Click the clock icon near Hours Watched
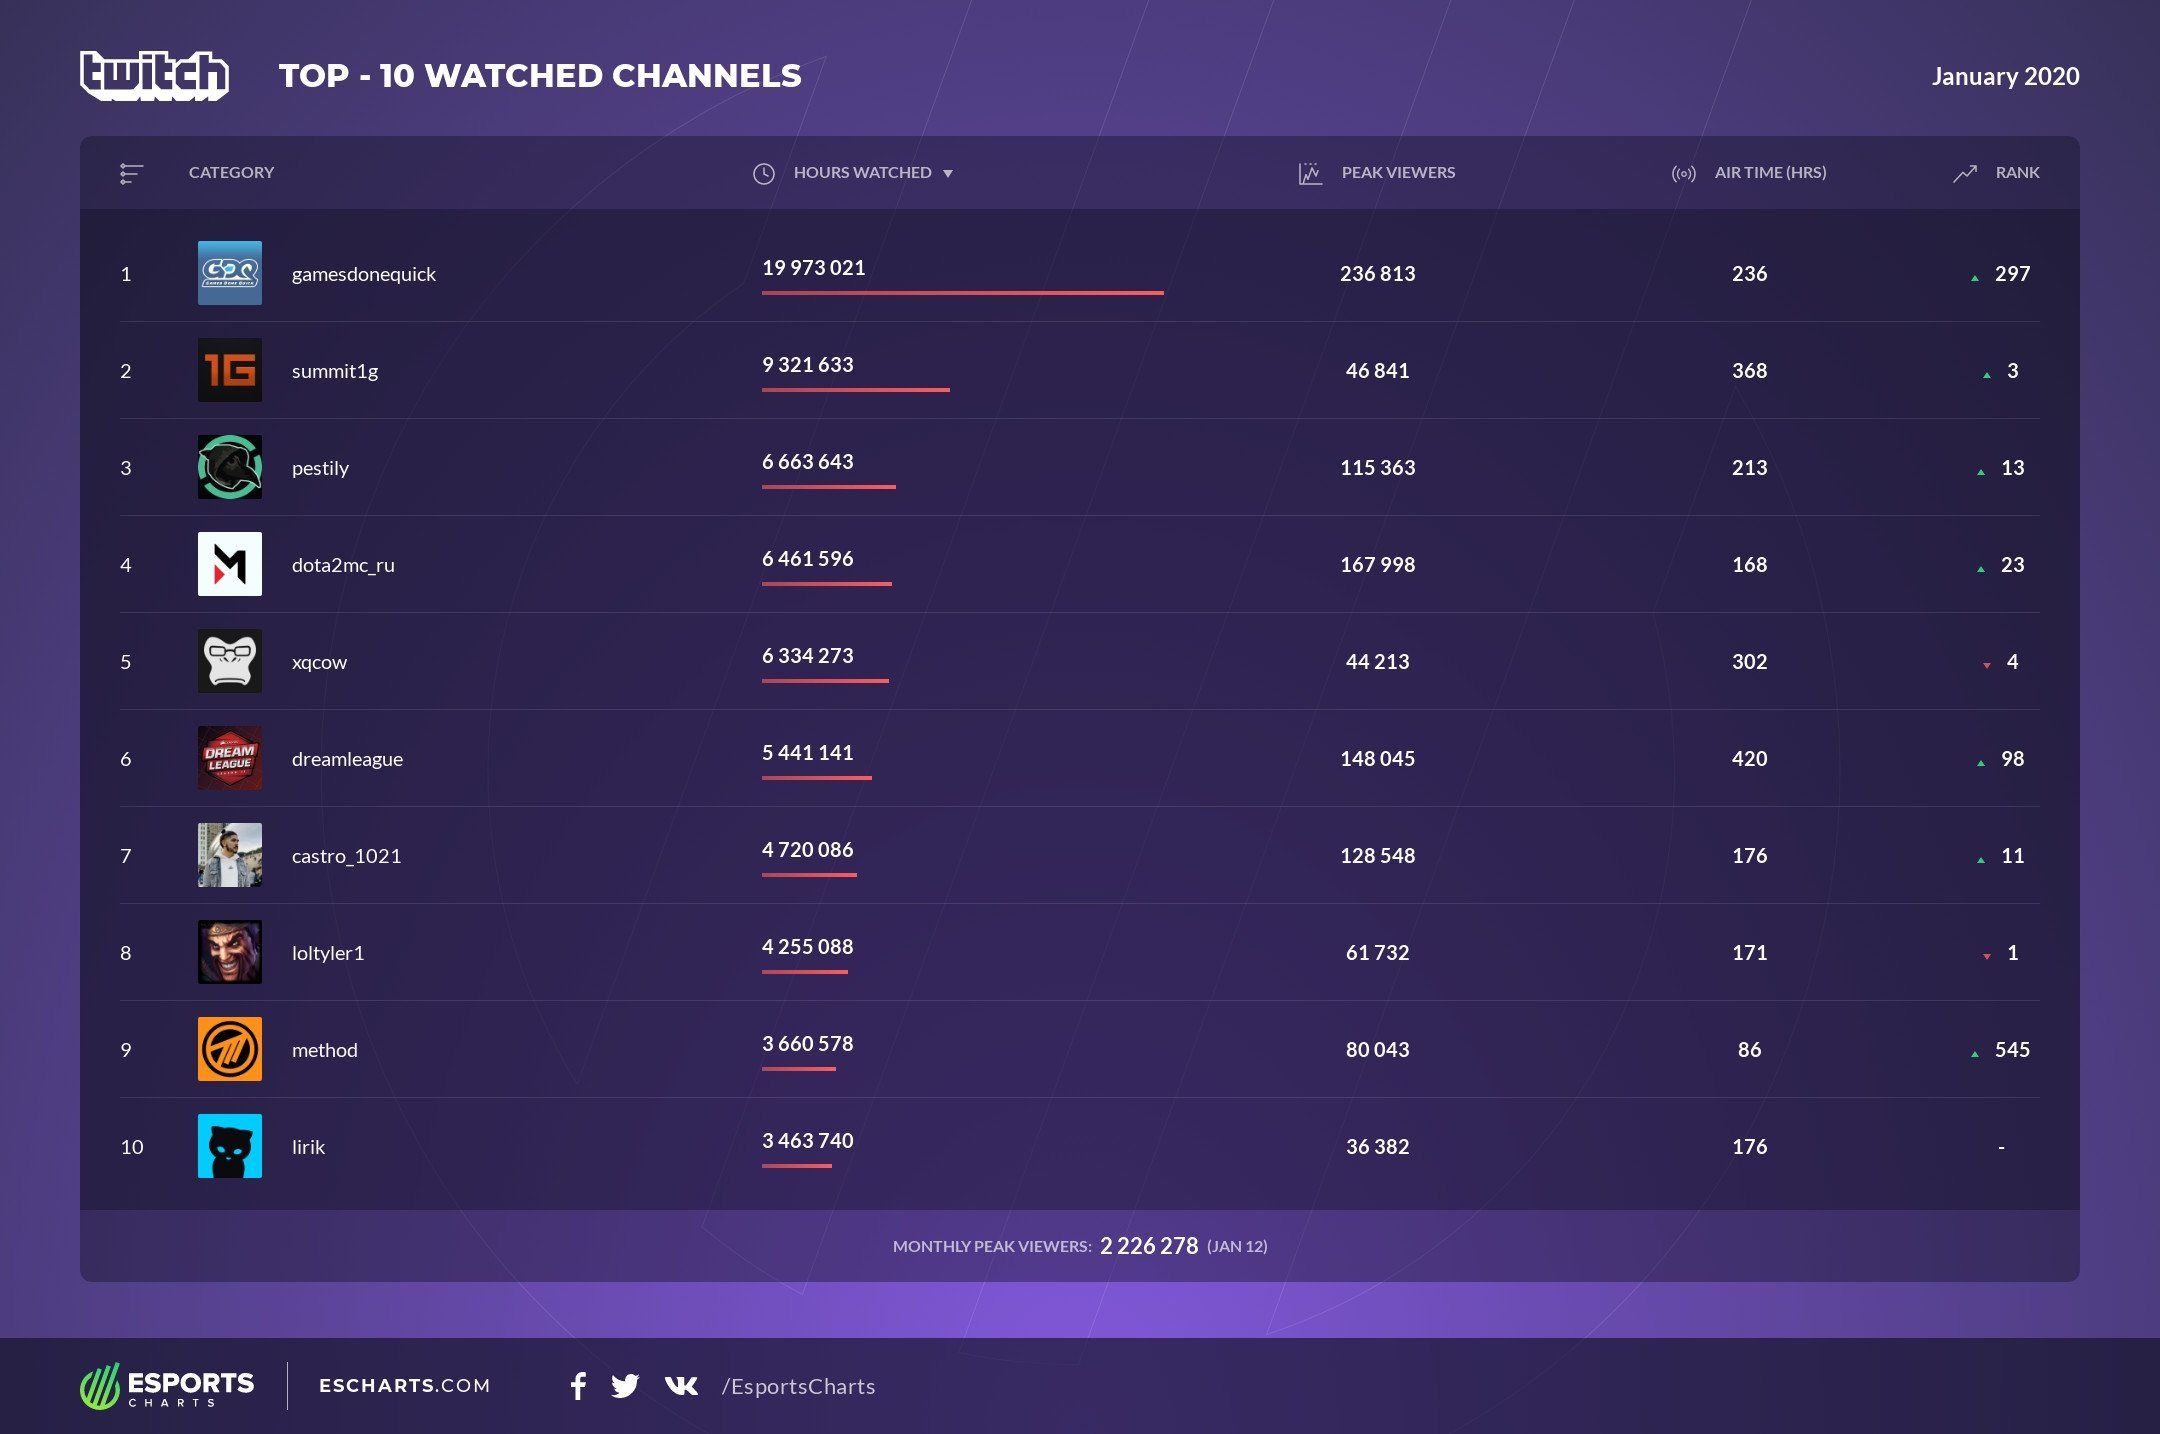The image size is (2160, 1434). click(763, 173)
